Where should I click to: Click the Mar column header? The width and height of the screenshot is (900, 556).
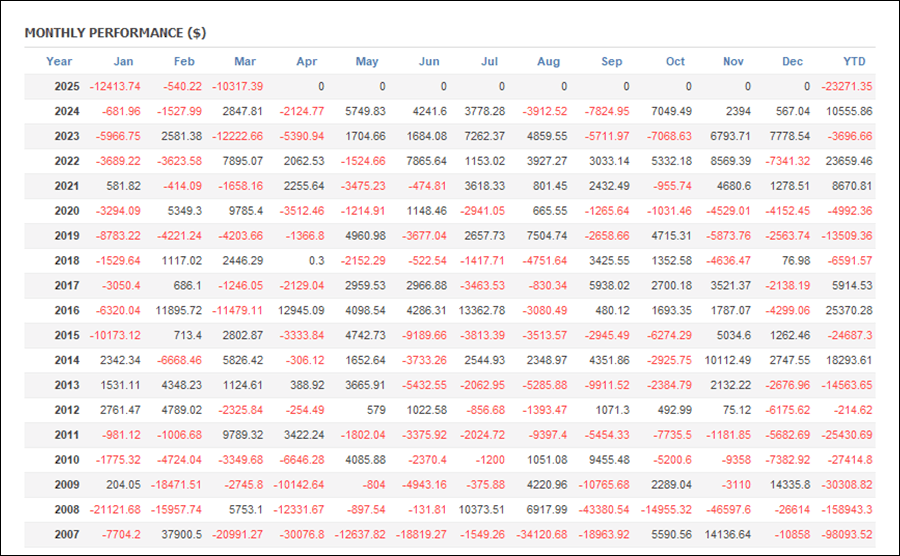(245, 61)
